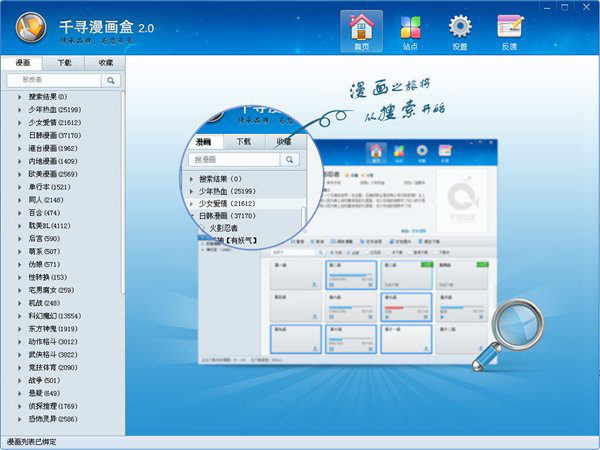Switch to the 下载 tab
Screen dimensions: 600x450
coord(64,63)
